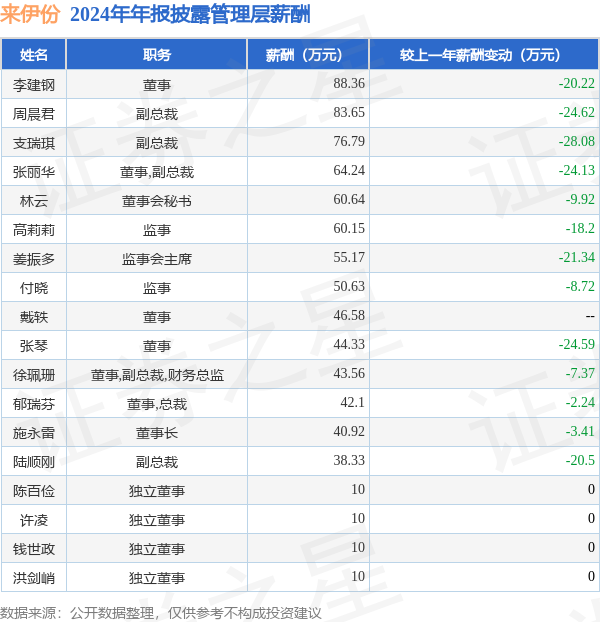600x622 pixels.
Task: Click the salary value 42.1
Action: [x=353, y=402]
